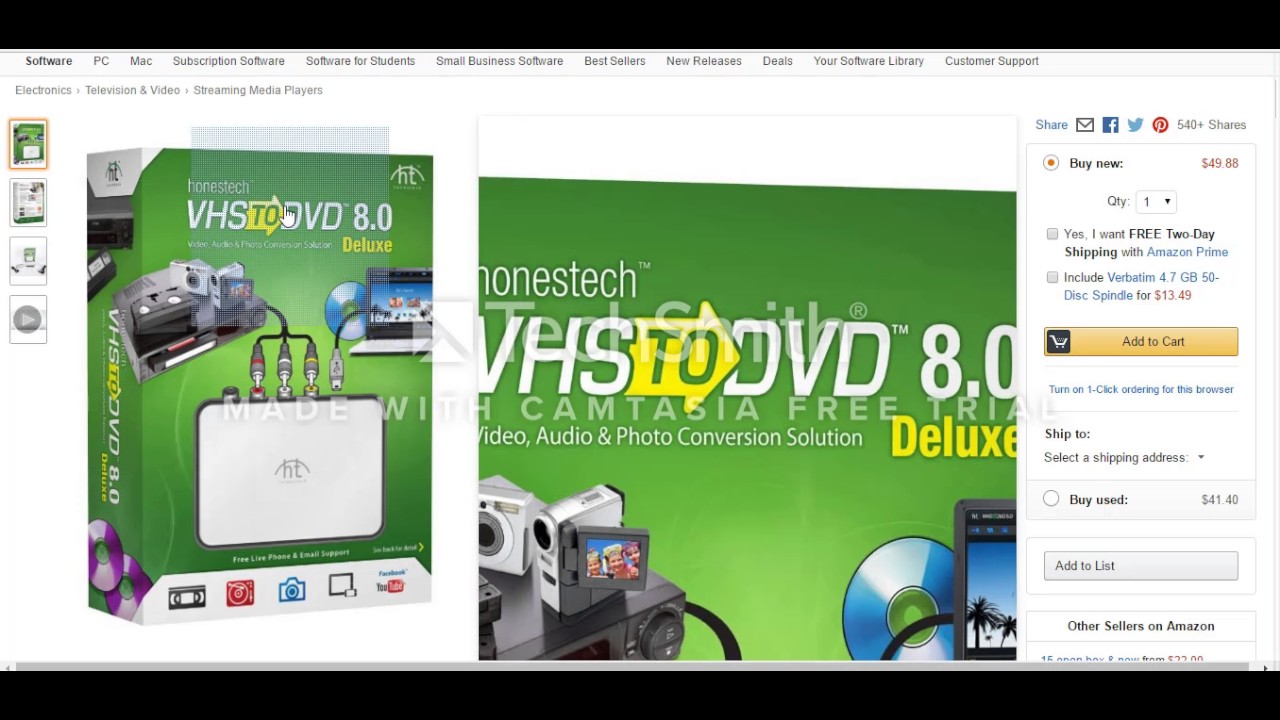Share the product on Facebook

(x=1111, y=125)
